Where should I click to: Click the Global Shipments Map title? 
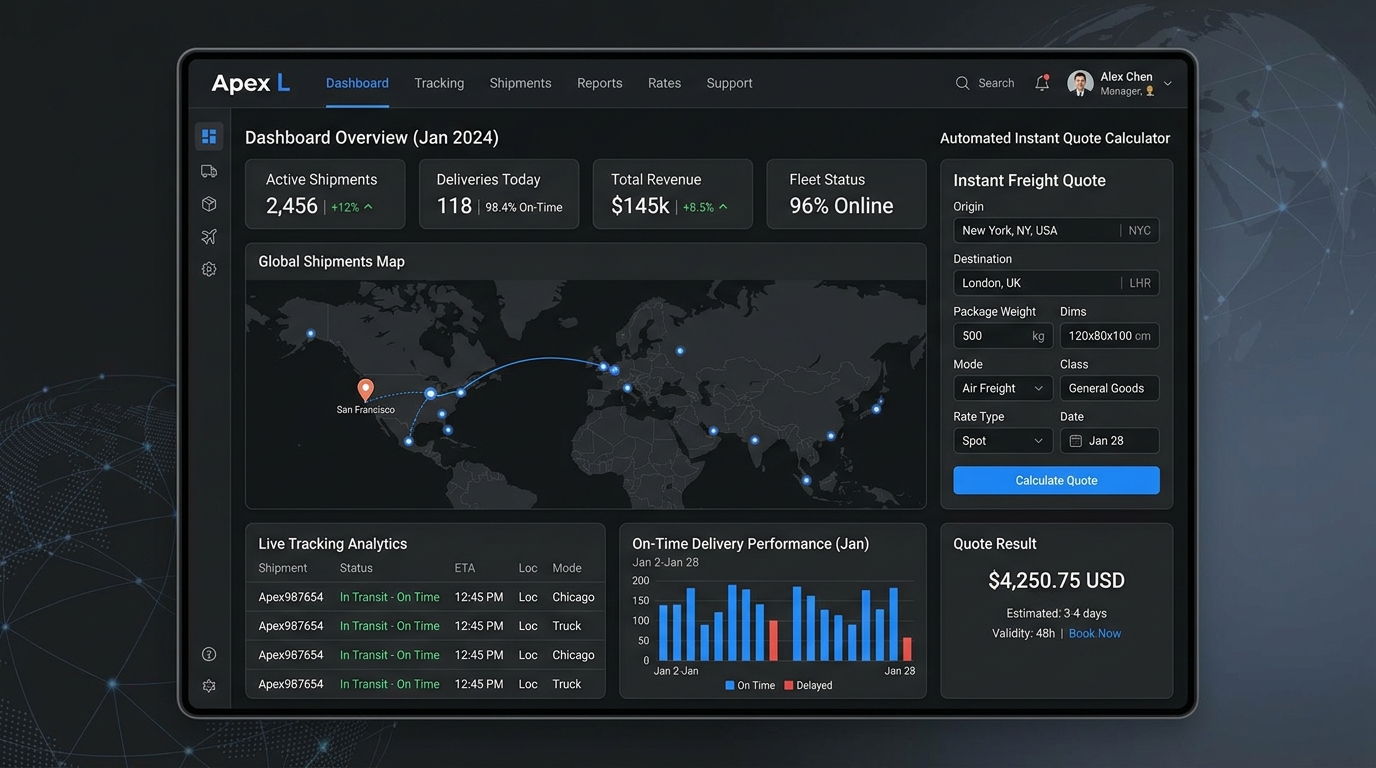(x=332, y=261)
